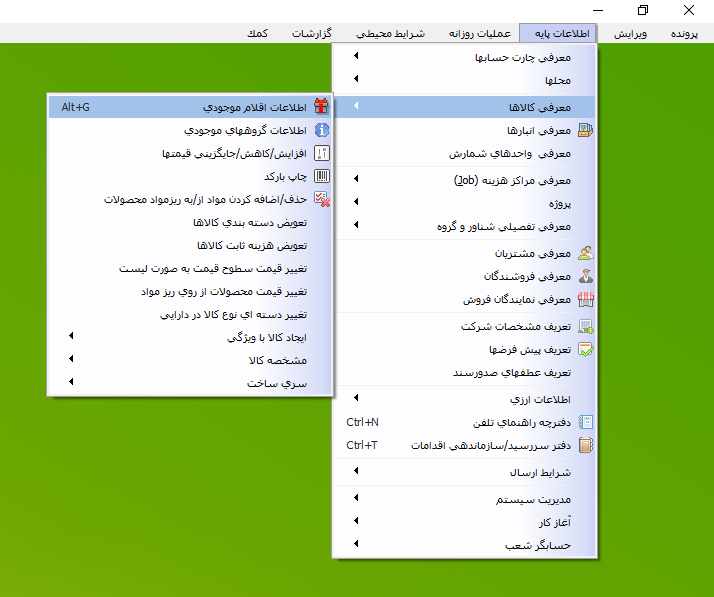714x597 pixels.
Task: Click the green check icon for تعريف پيش فرضها
Action: pos(586,350)
